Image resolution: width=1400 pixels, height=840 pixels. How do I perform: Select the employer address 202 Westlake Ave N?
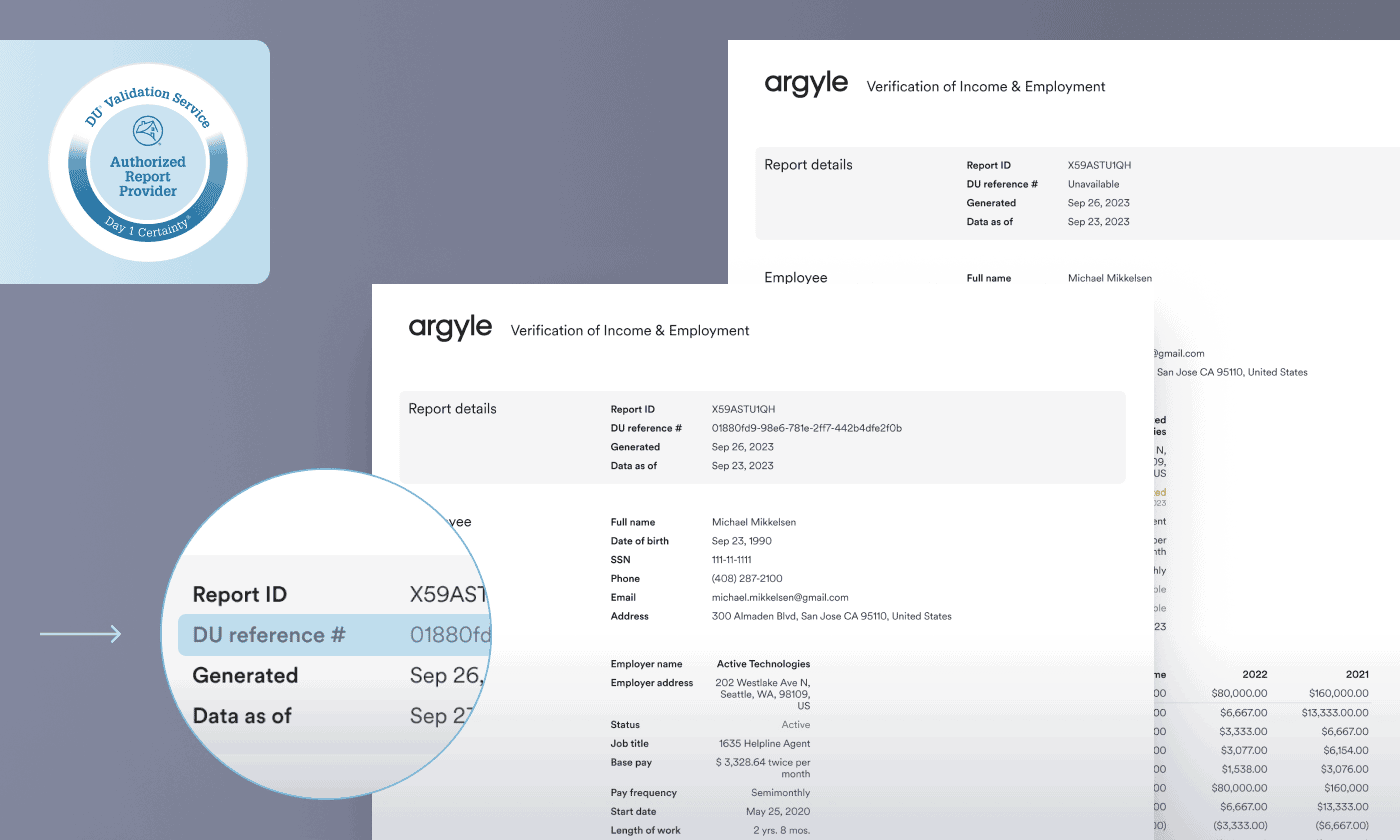[763, 694]
